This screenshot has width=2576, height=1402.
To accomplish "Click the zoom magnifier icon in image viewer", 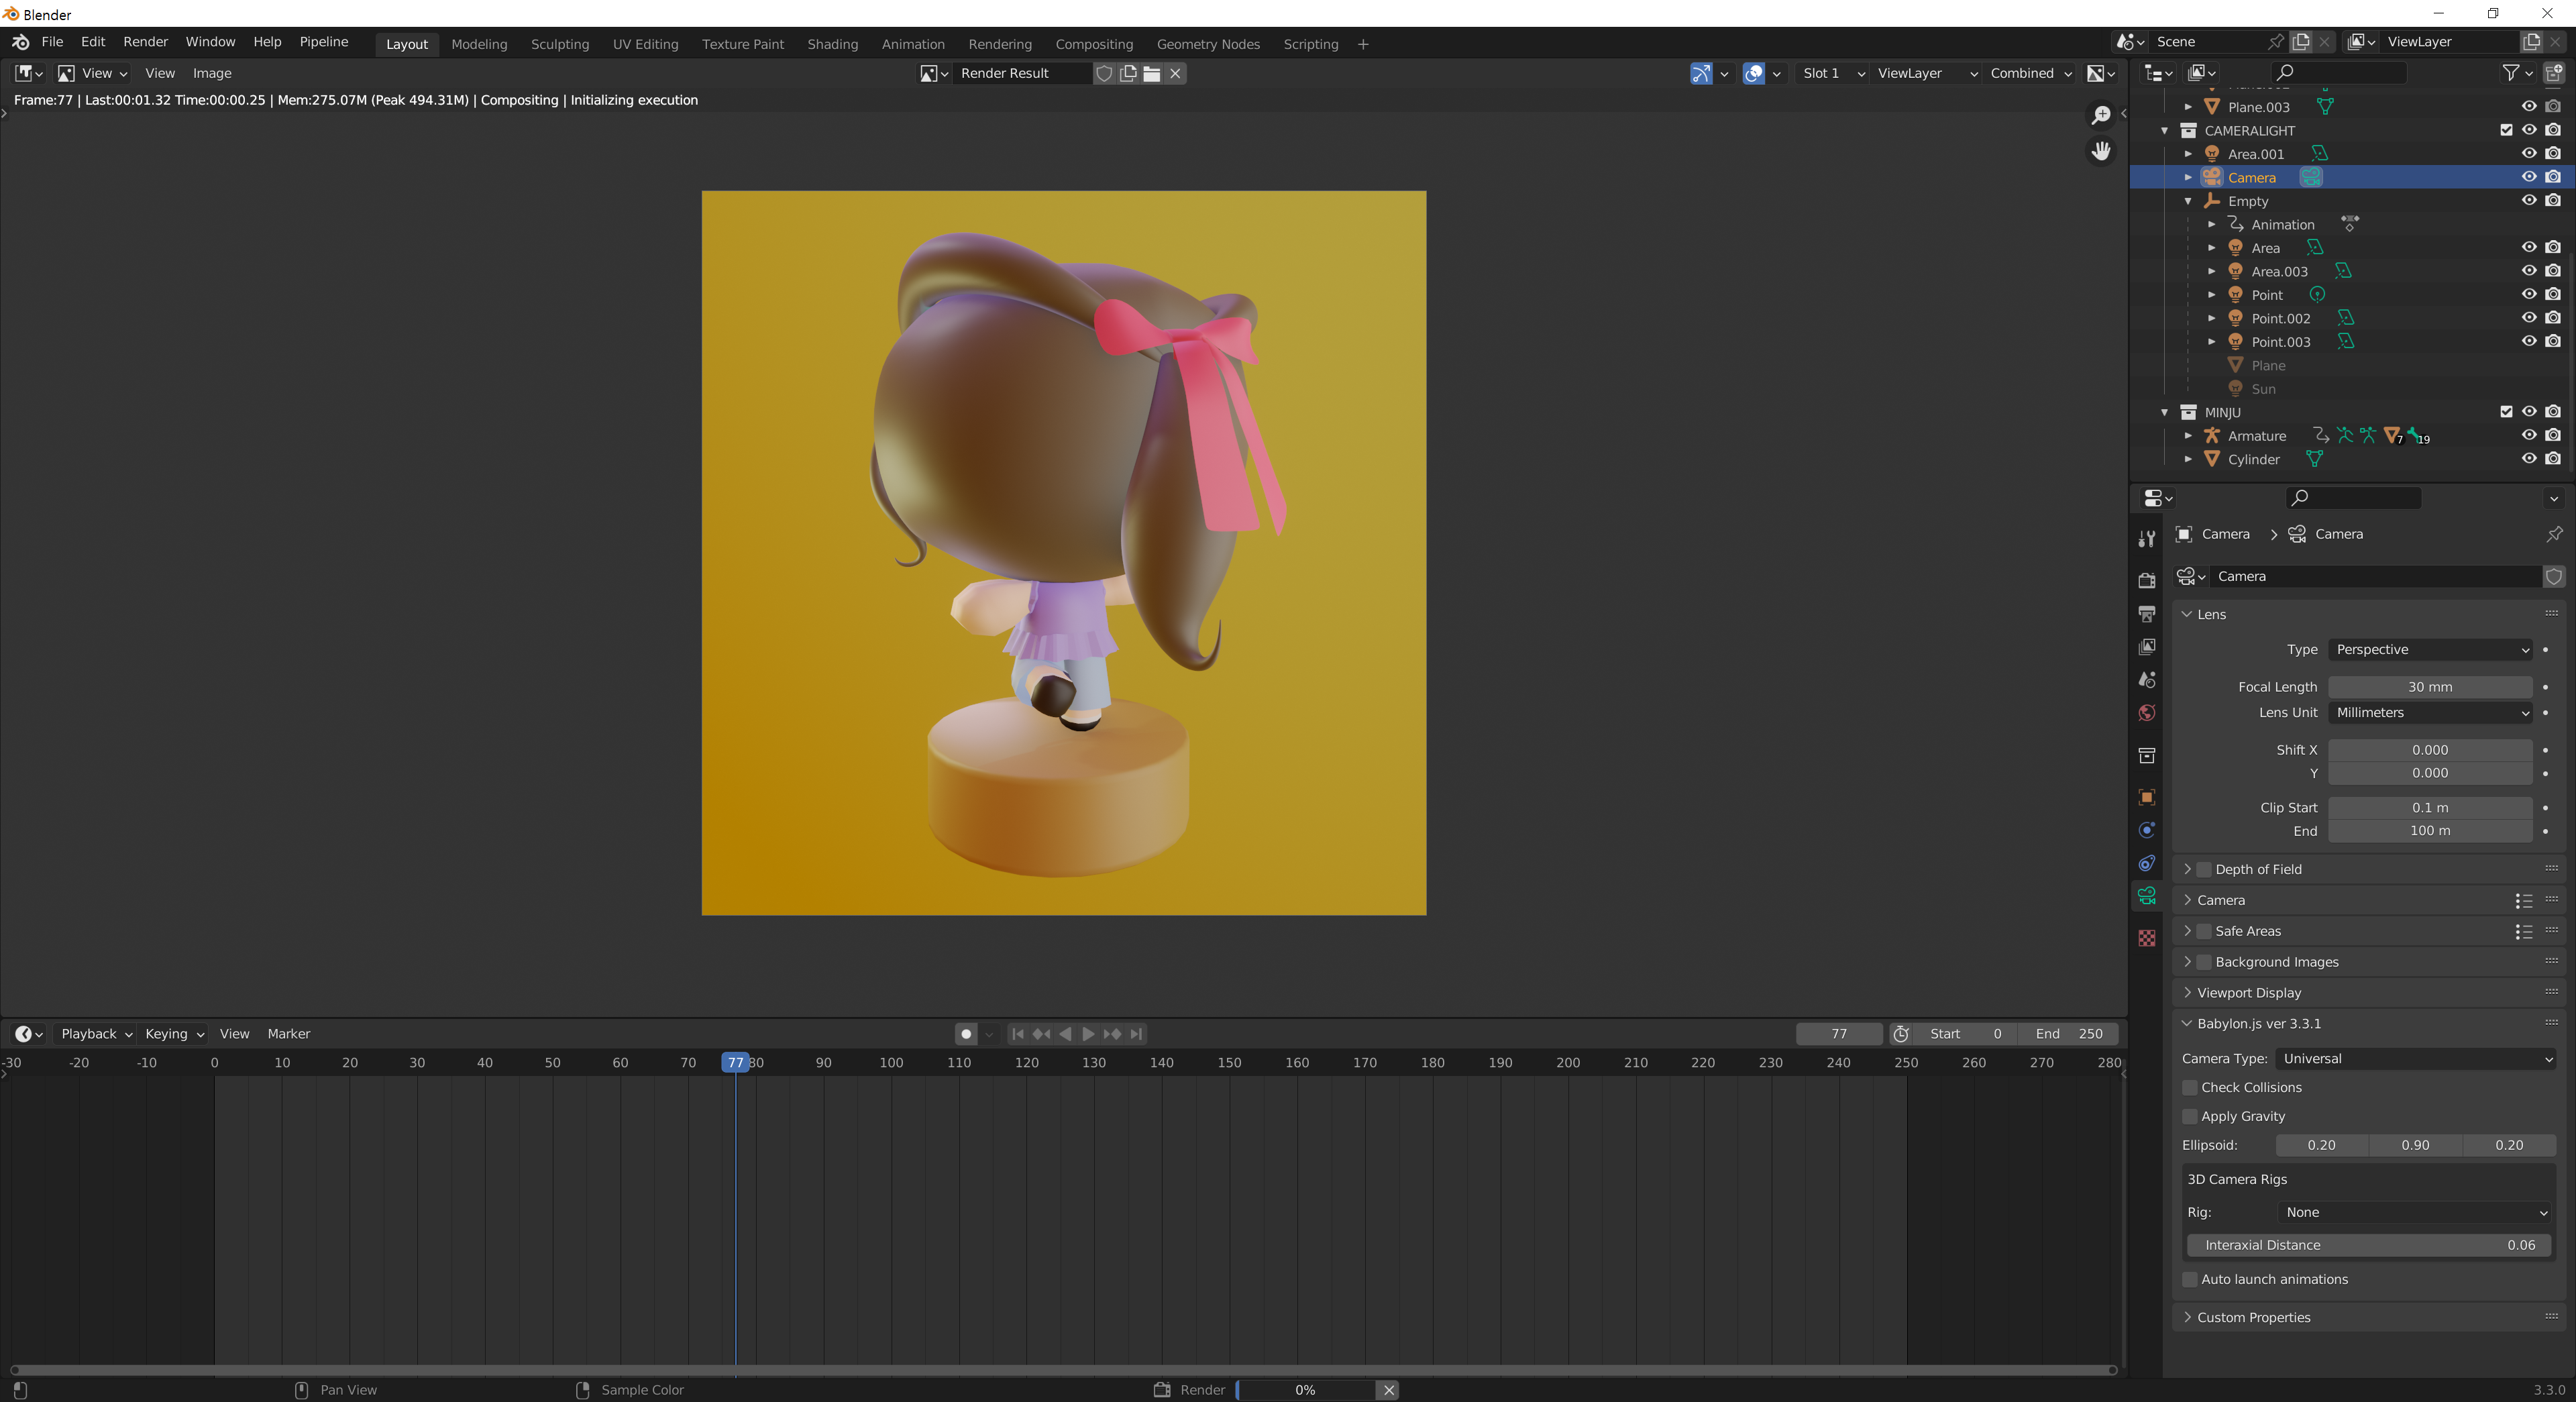I will [2101, 115].
